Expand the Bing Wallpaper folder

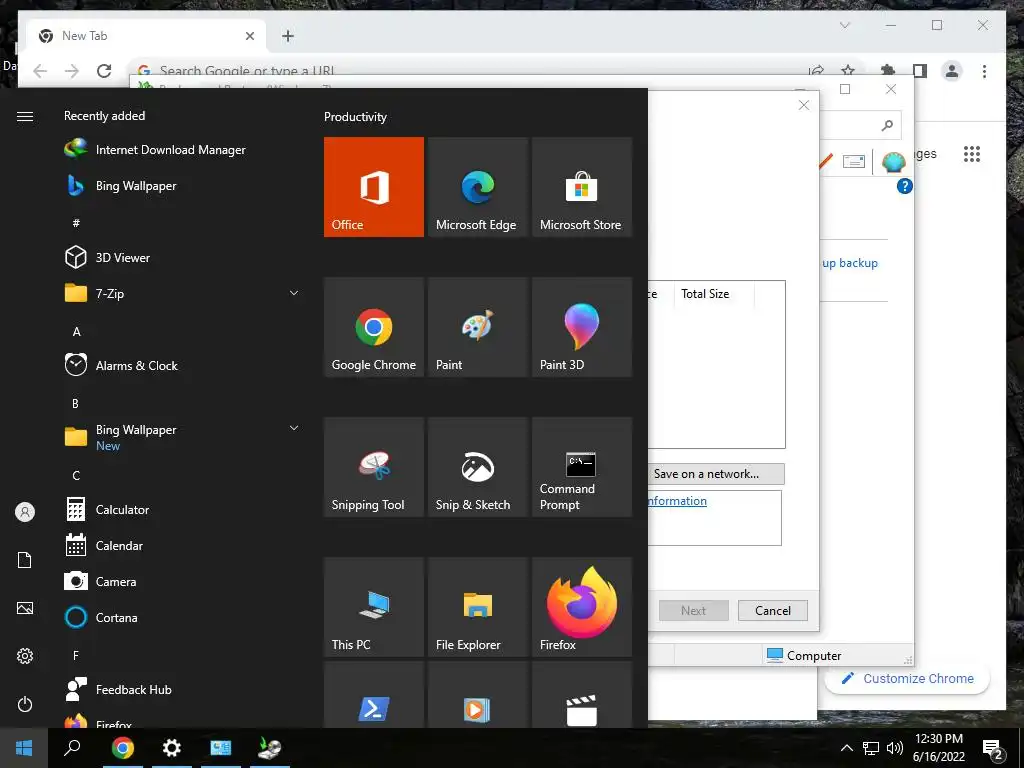click(294, 428)
